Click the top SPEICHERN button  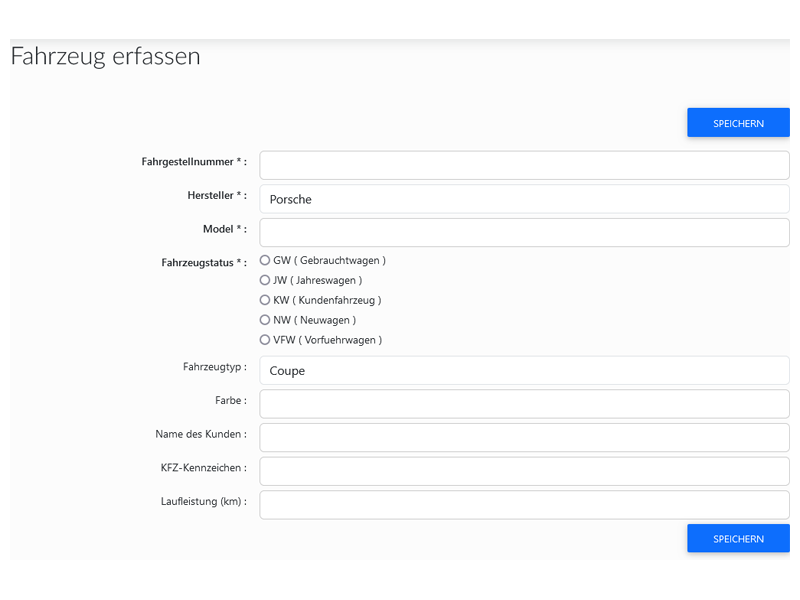point(738,123)
